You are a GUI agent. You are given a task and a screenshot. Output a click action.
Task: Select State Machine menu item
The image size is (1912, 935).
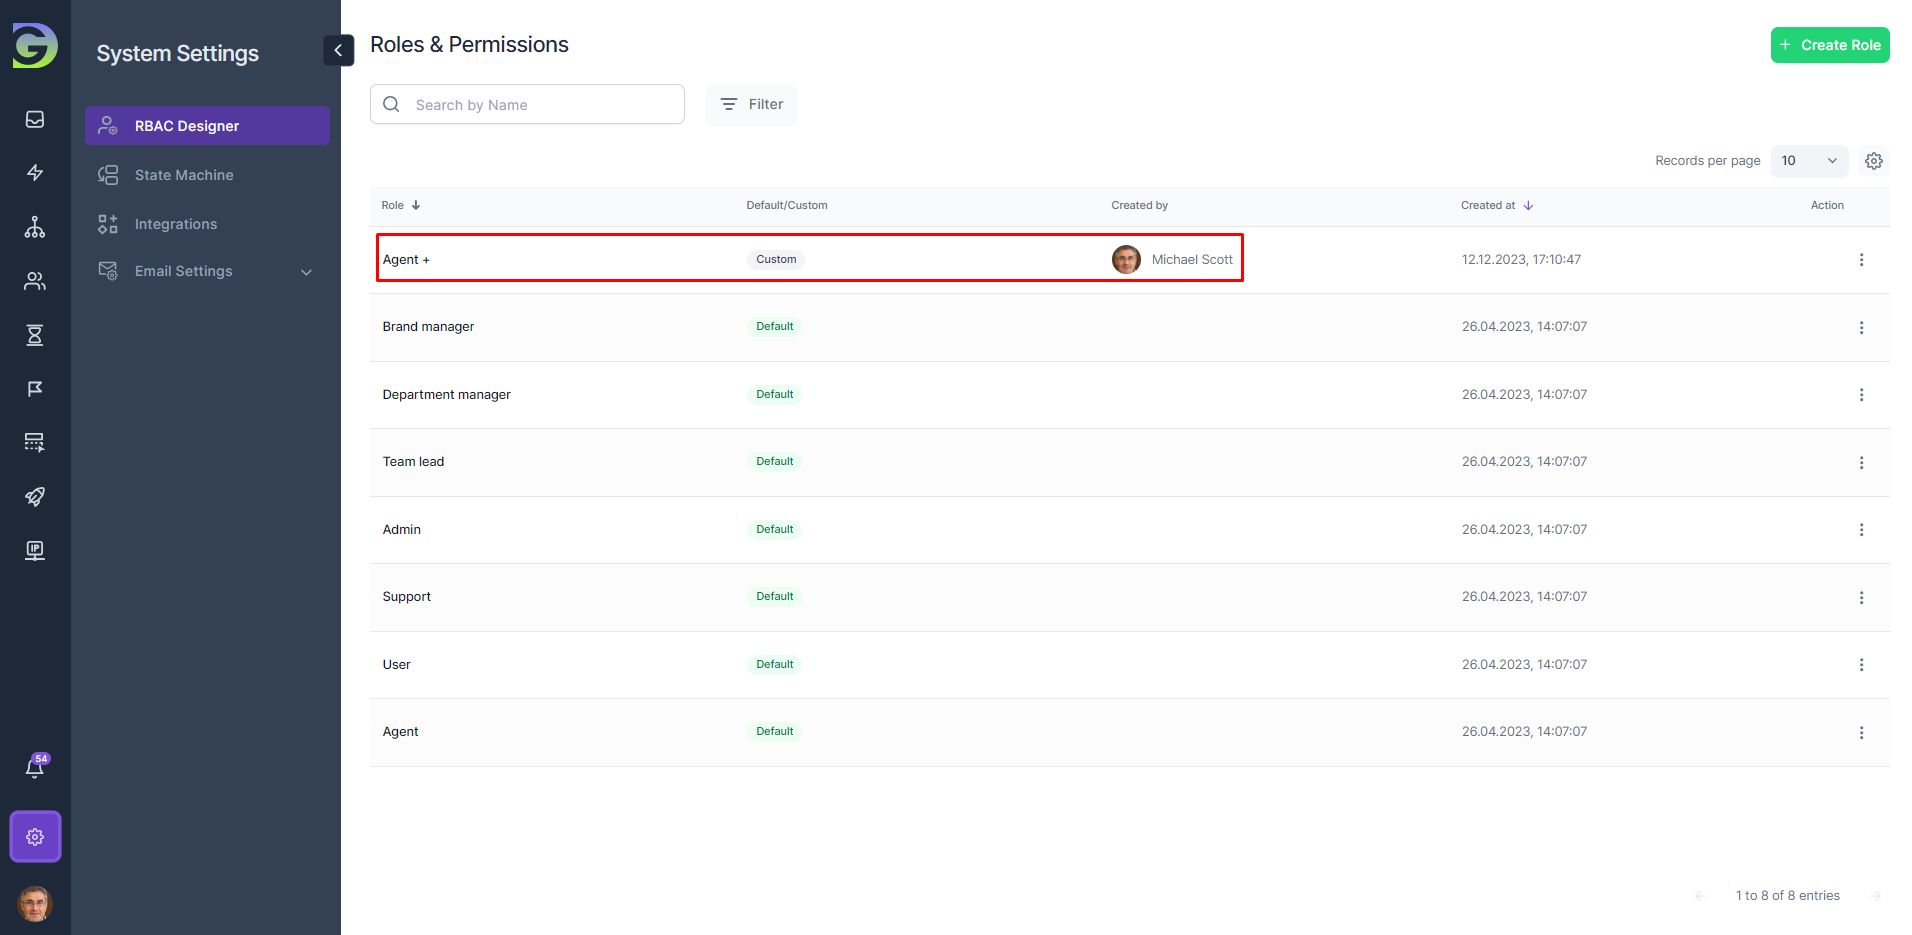tap(184, 175)
